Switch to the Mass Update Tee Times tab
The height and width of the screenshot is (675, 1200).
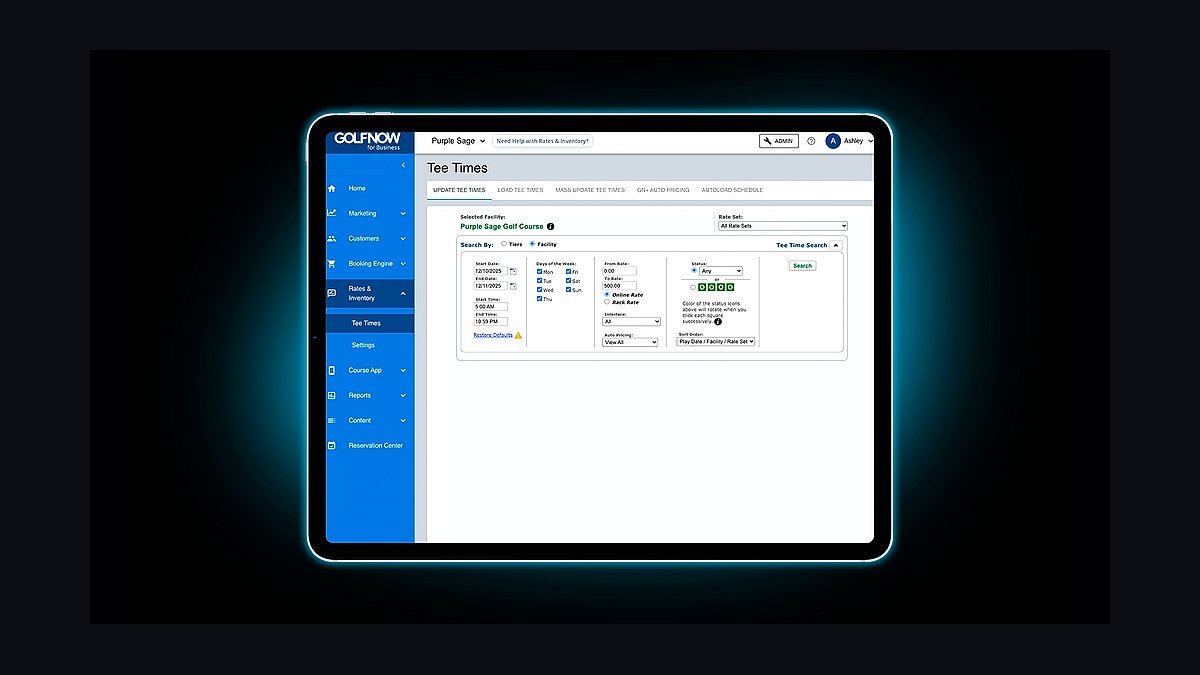point(590,190)
